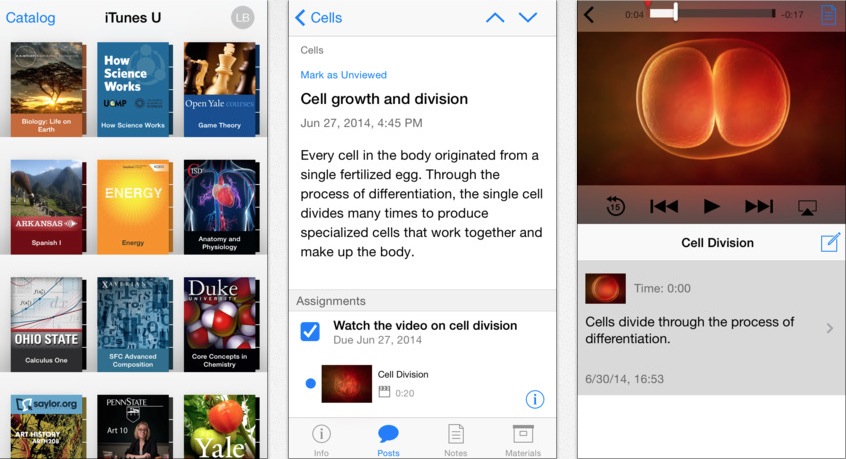The height and width of the screenshot is (459, 846).
Task: Switch to the Posts tab
Action: (388, 440)
